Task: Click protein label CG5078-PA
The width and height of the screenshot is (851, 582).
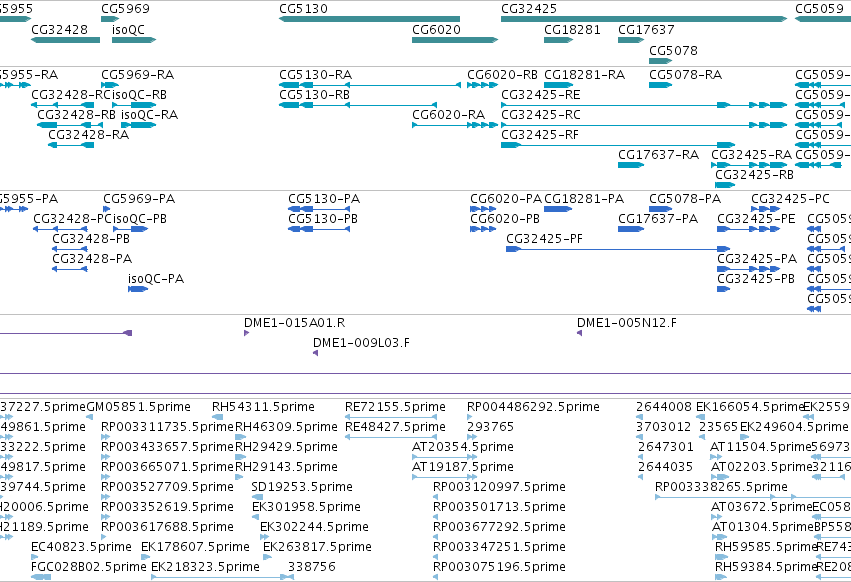Action: click(x=685, y=199)
